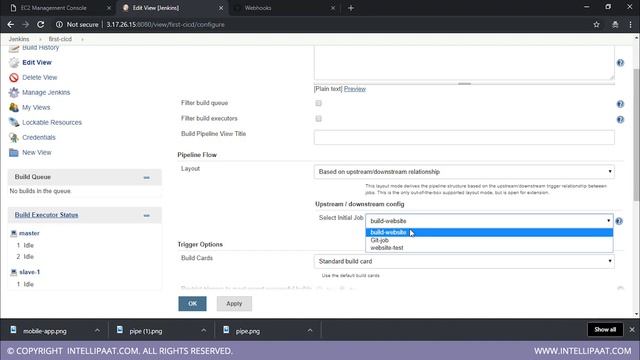640x360 pixels.
Task: Open the browser three-dot menu
Action: tap(630, 24)
